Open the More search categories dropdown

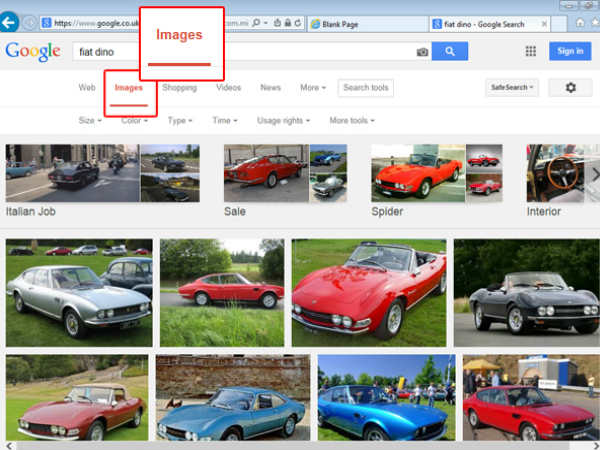click(x=313, y=88)
